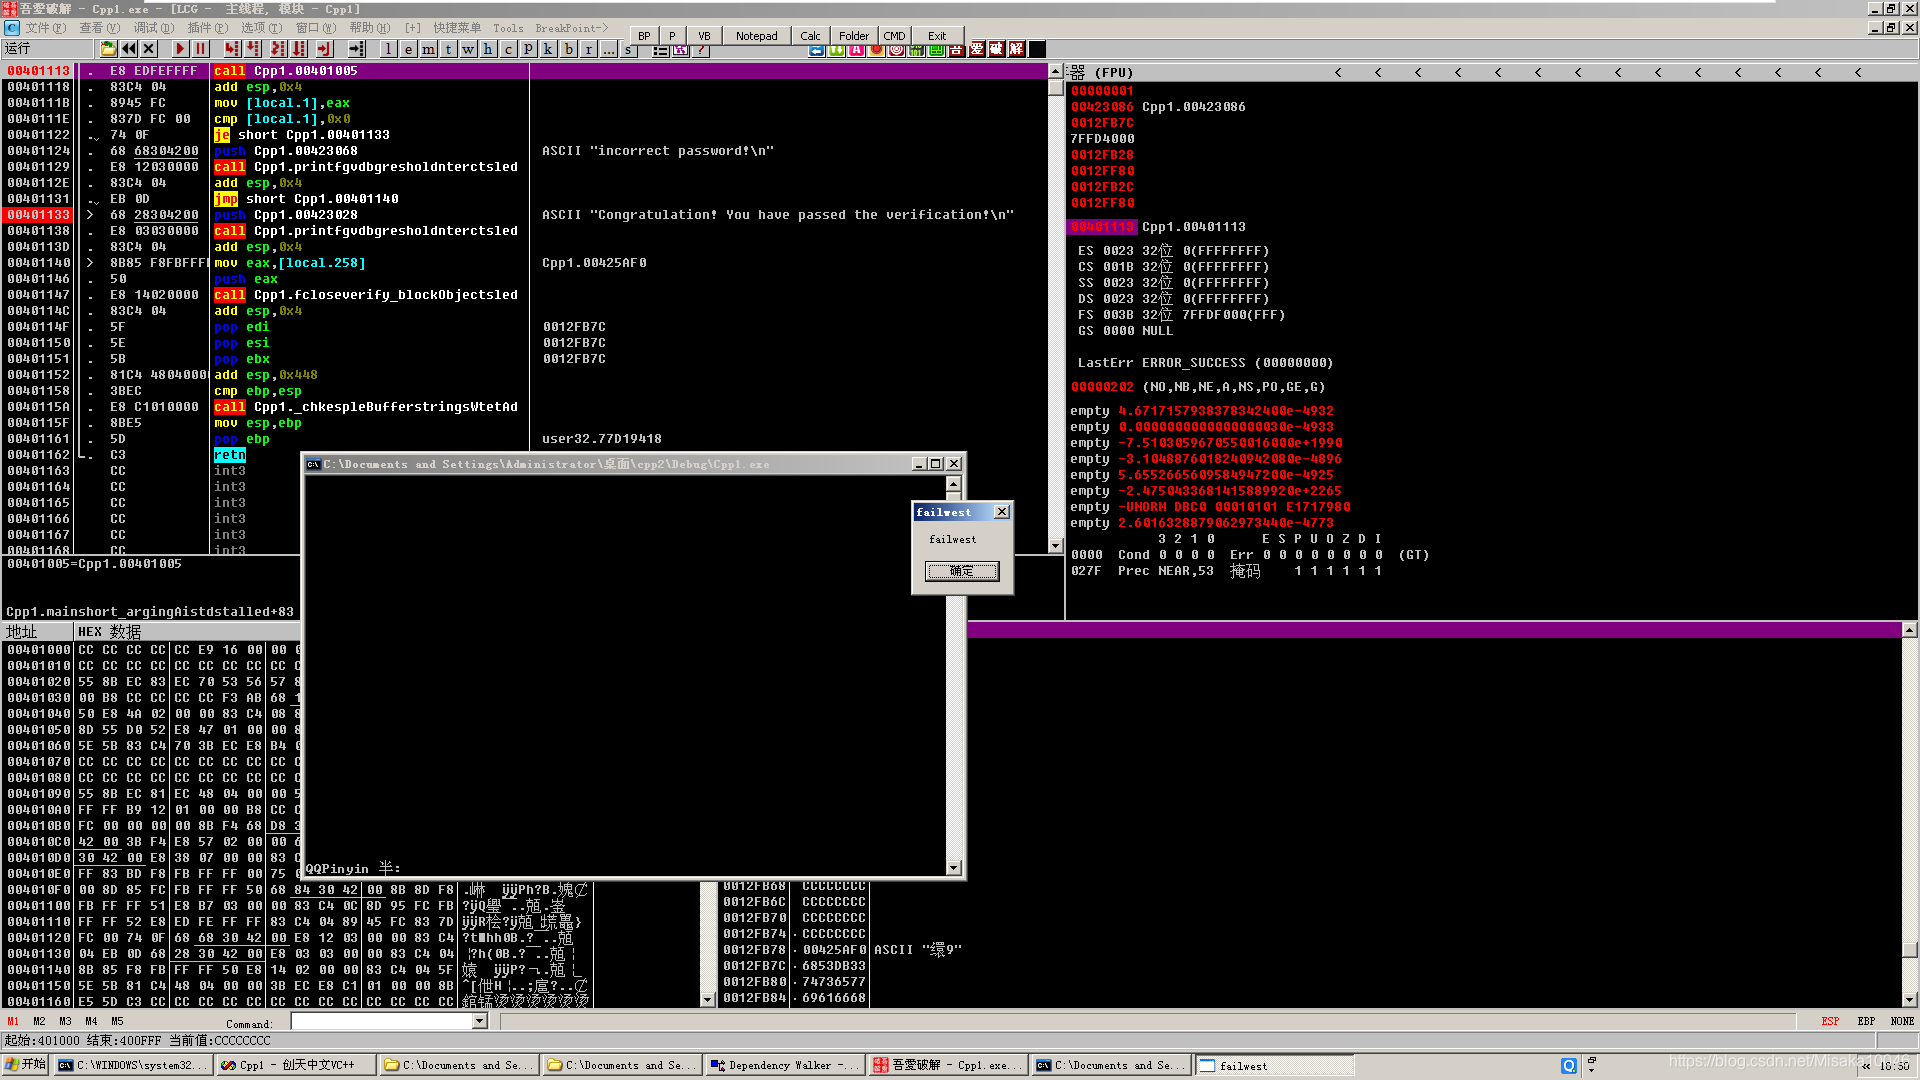This screenshot has height=1080, width=1920.
Task: Click the VB shortcut button
Action: click(704, 36)
